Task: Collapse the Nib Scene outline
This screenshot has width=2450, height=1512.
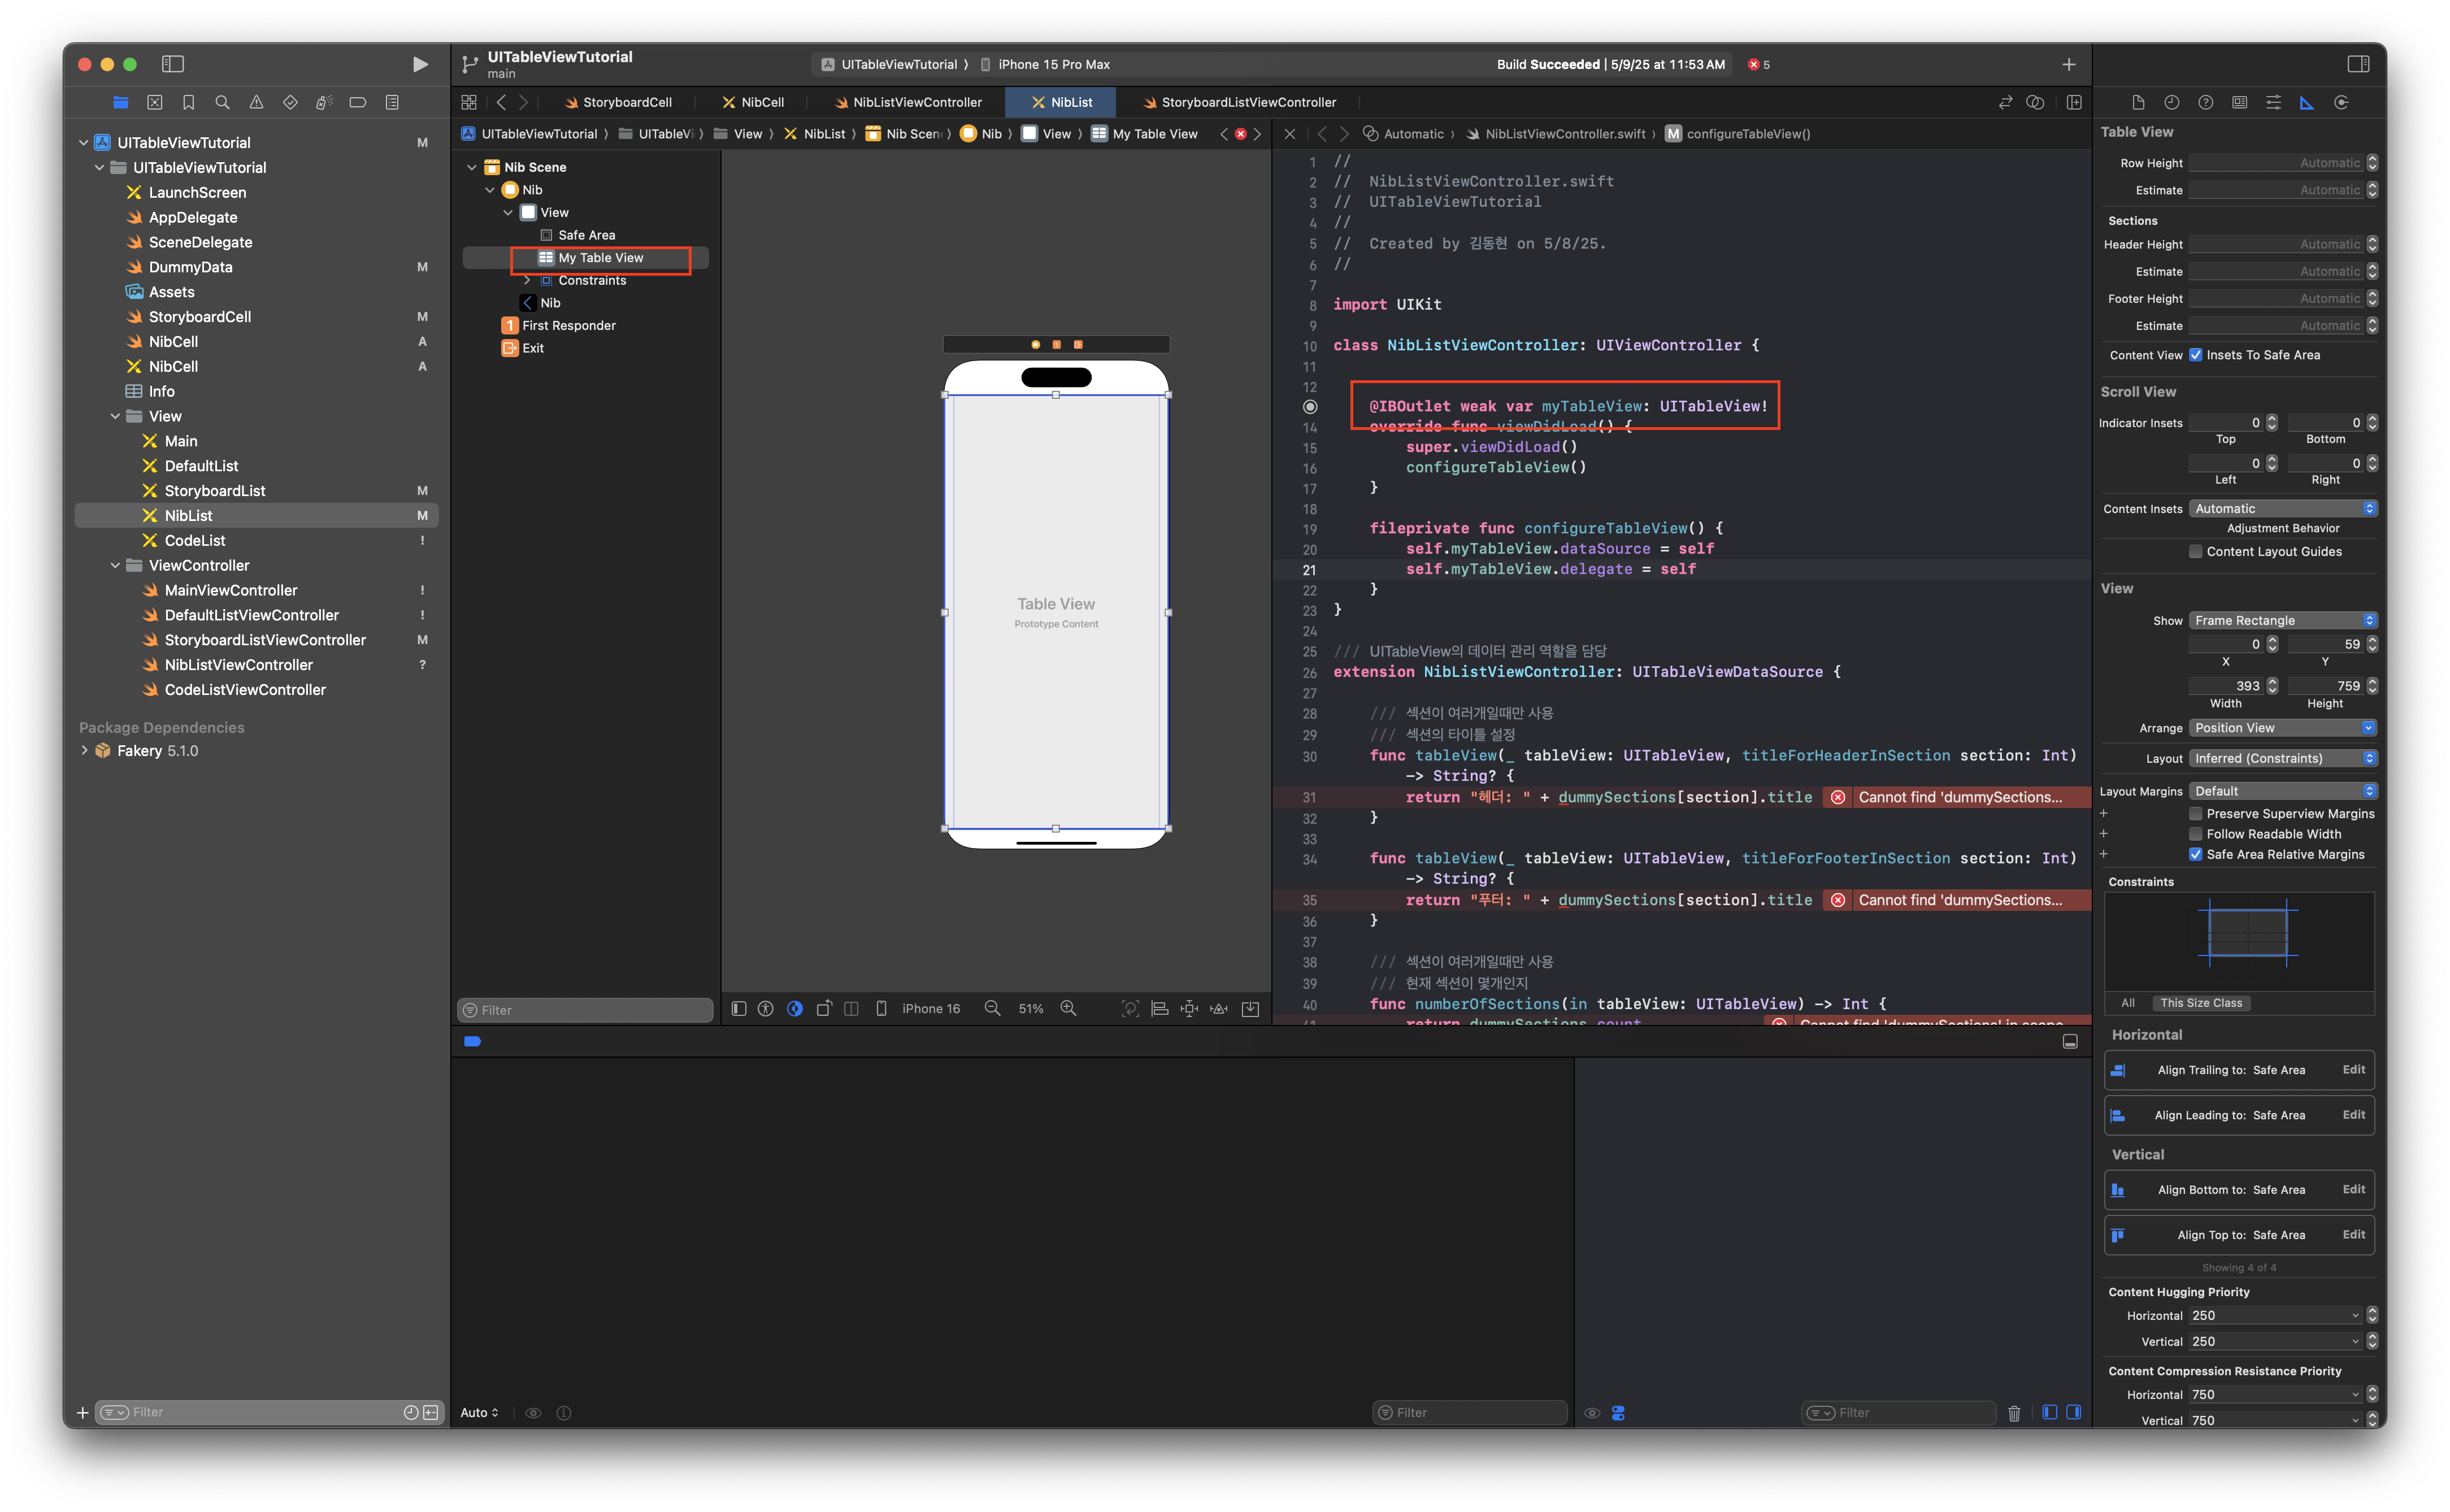Action: (x=472, y=167)
